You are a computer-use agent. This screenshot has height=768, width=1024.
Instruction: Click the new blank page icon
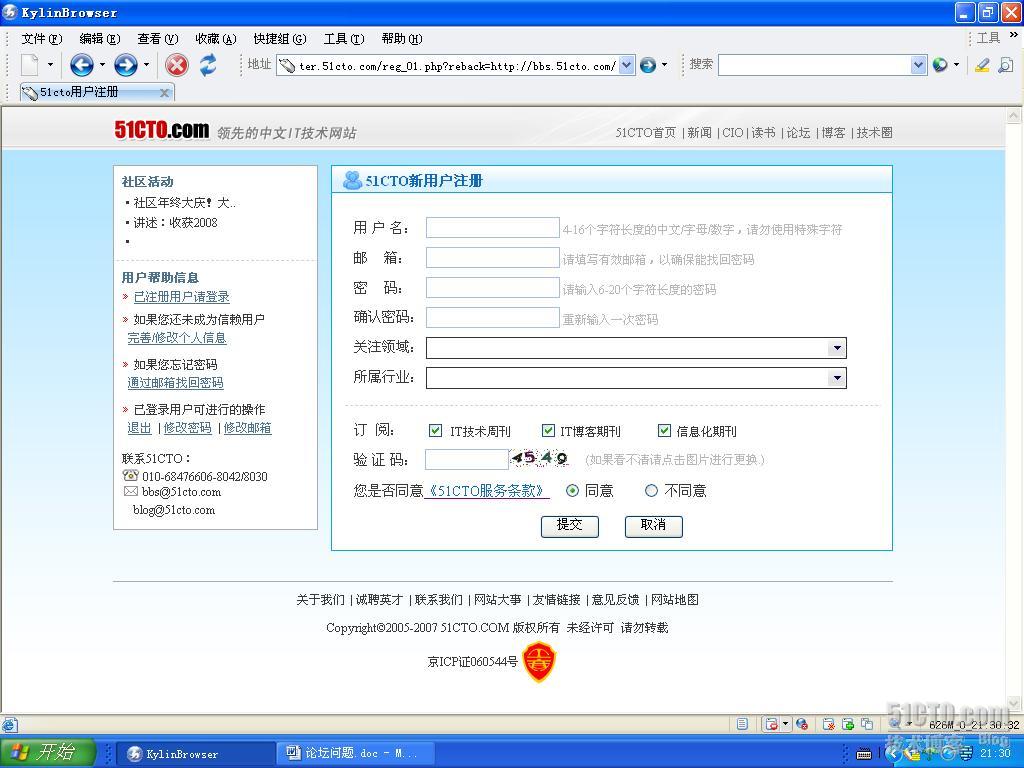click(30, 65)
